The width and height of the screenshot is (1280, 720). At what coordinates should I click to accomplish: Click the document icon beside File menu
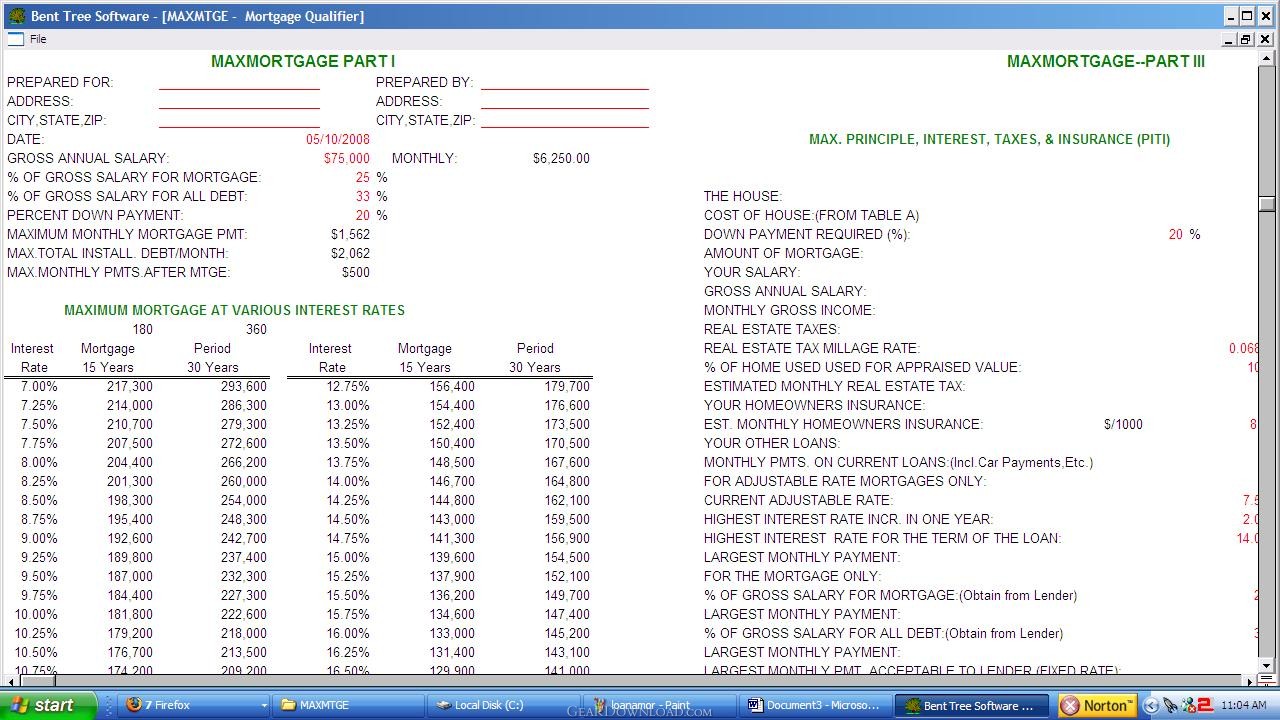click(14, 39)
